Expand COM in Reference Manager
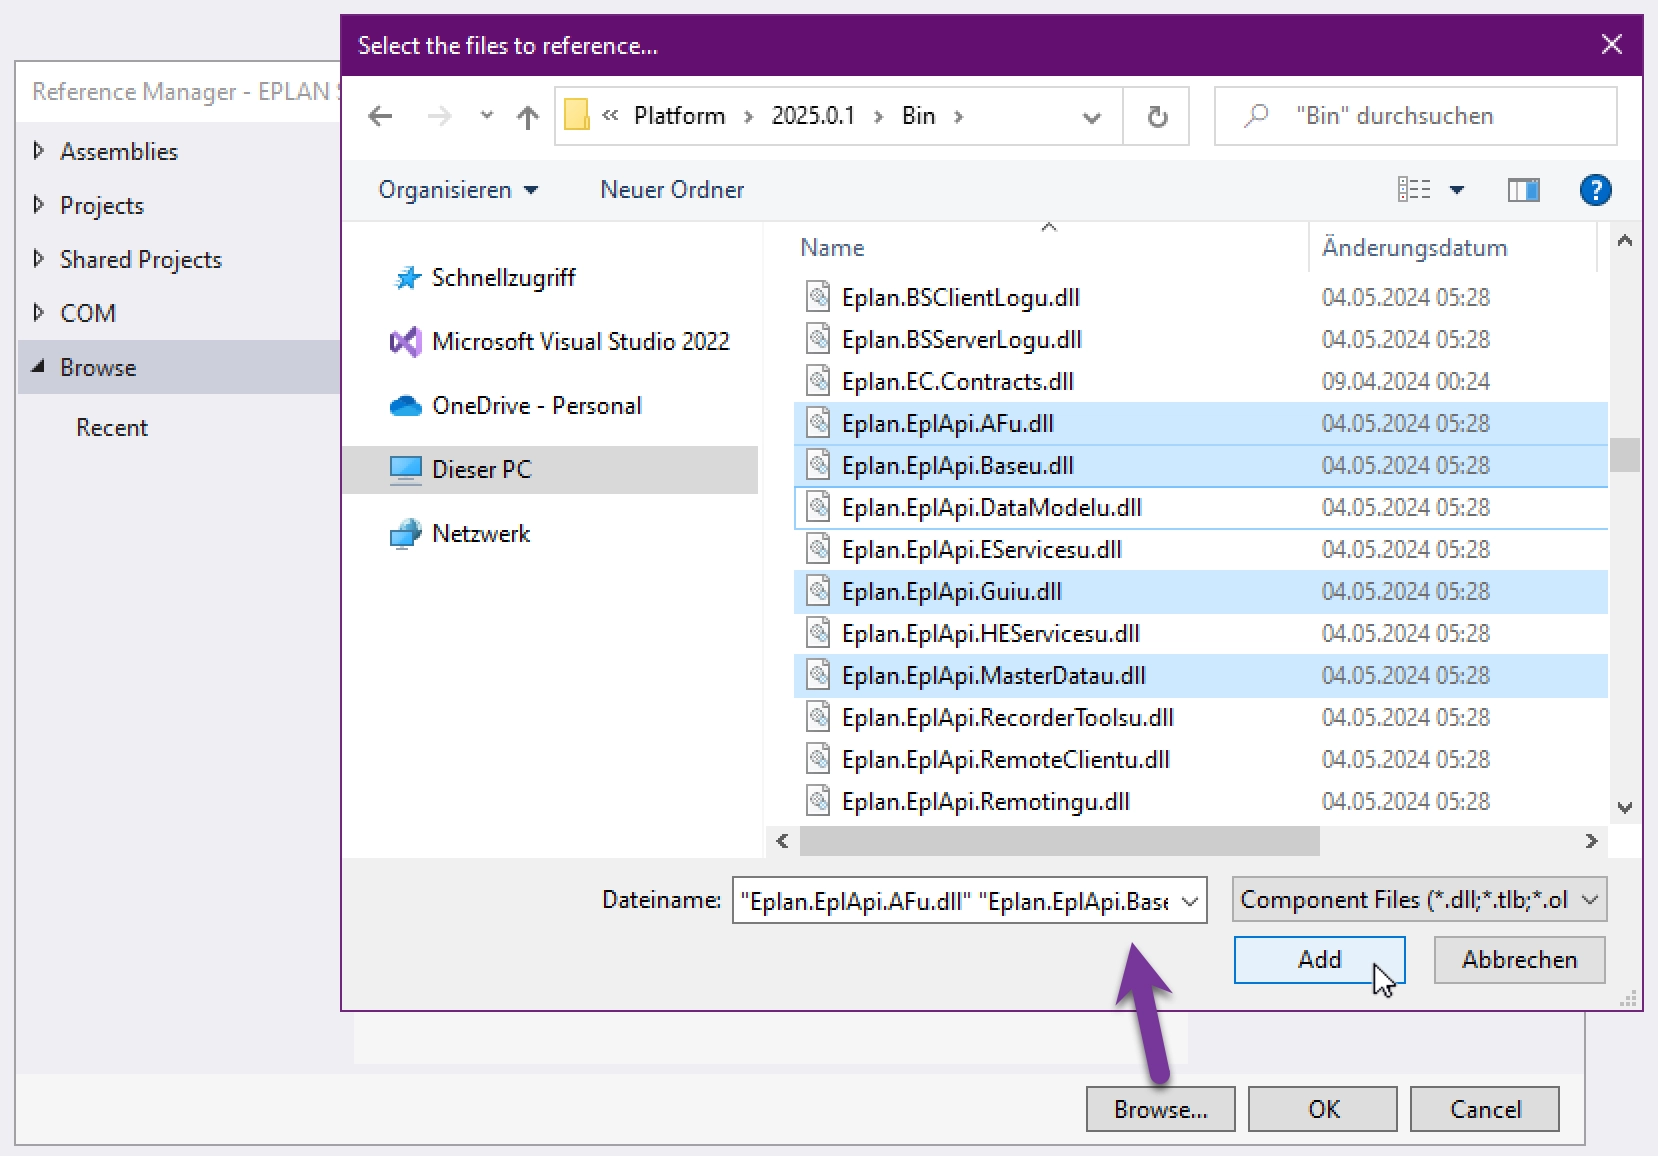The height and width of the screenshot is (1156, 1658). [x=39, y=313]
